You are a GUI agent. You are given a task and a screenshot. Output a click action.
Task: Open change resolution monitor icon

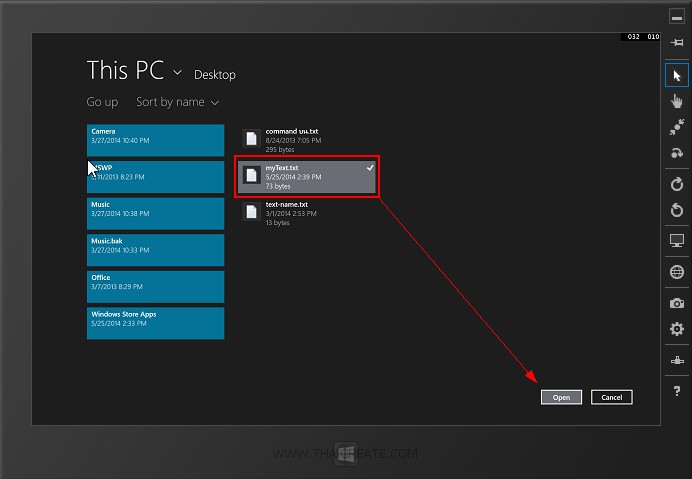tap(677, 241)
